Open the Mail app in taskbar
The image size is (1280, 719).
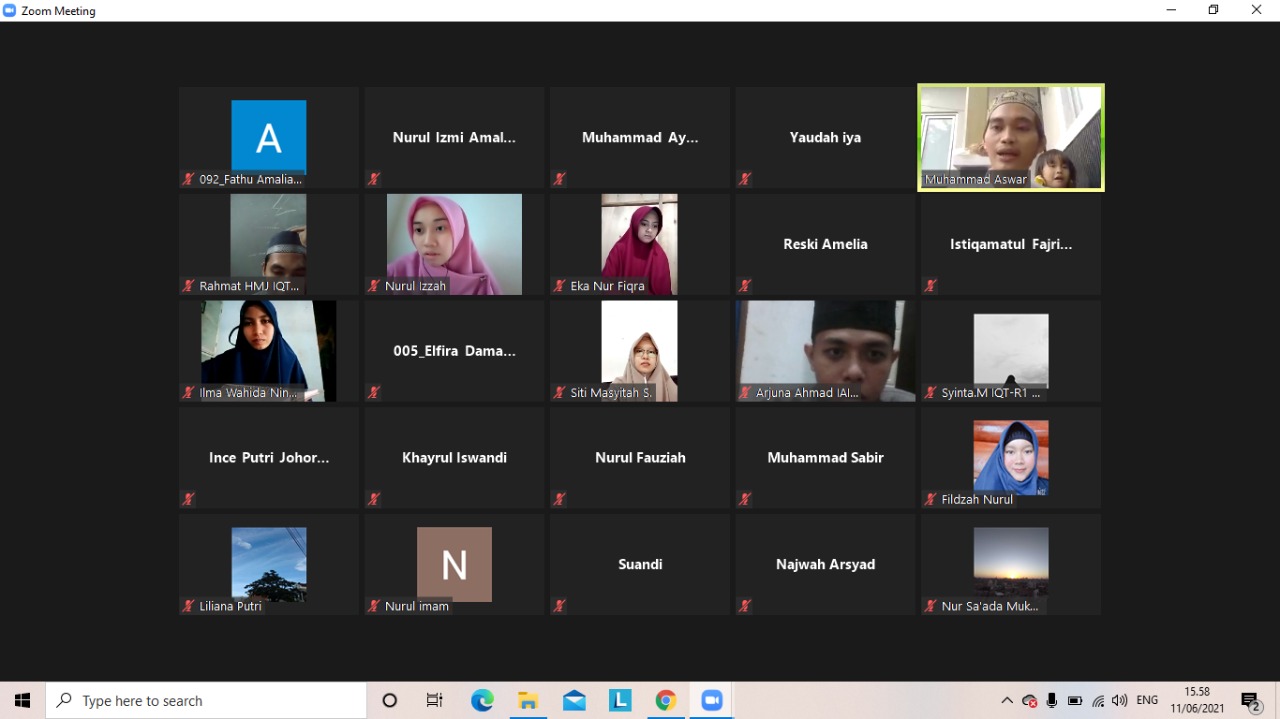coord(574,701)
